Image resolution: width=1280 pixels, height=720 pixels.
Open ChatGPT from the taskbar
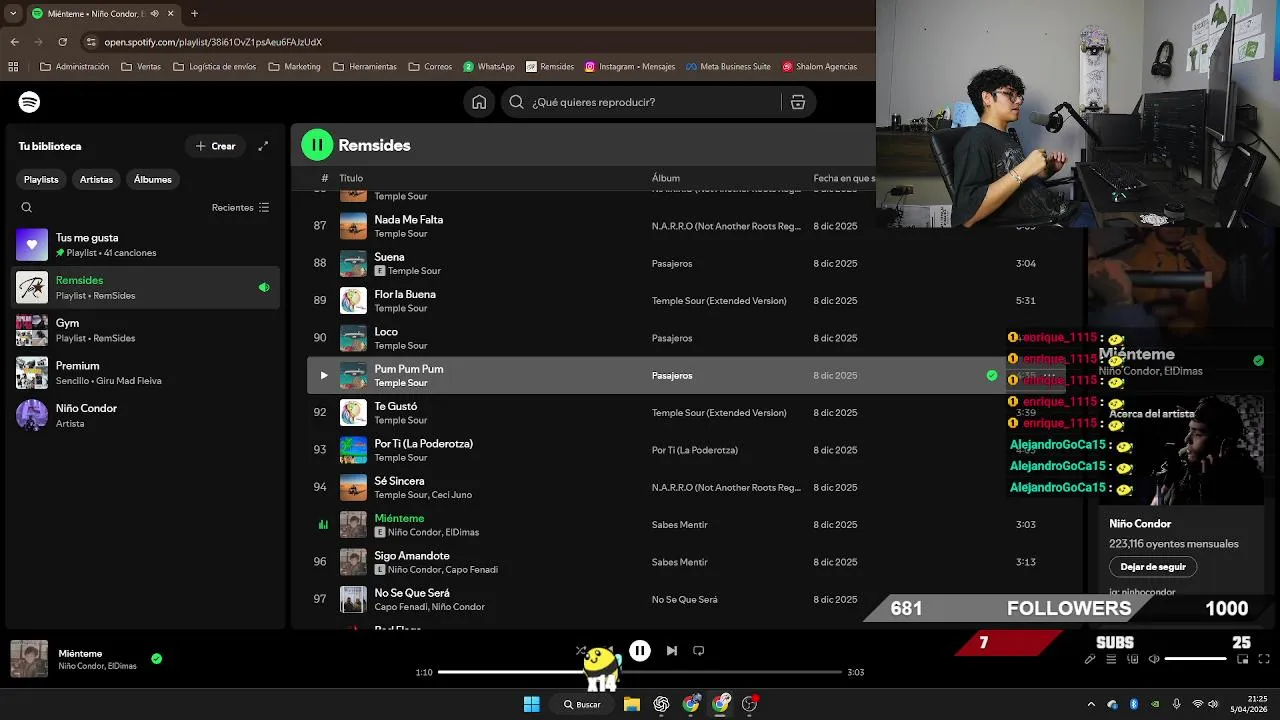661,704
